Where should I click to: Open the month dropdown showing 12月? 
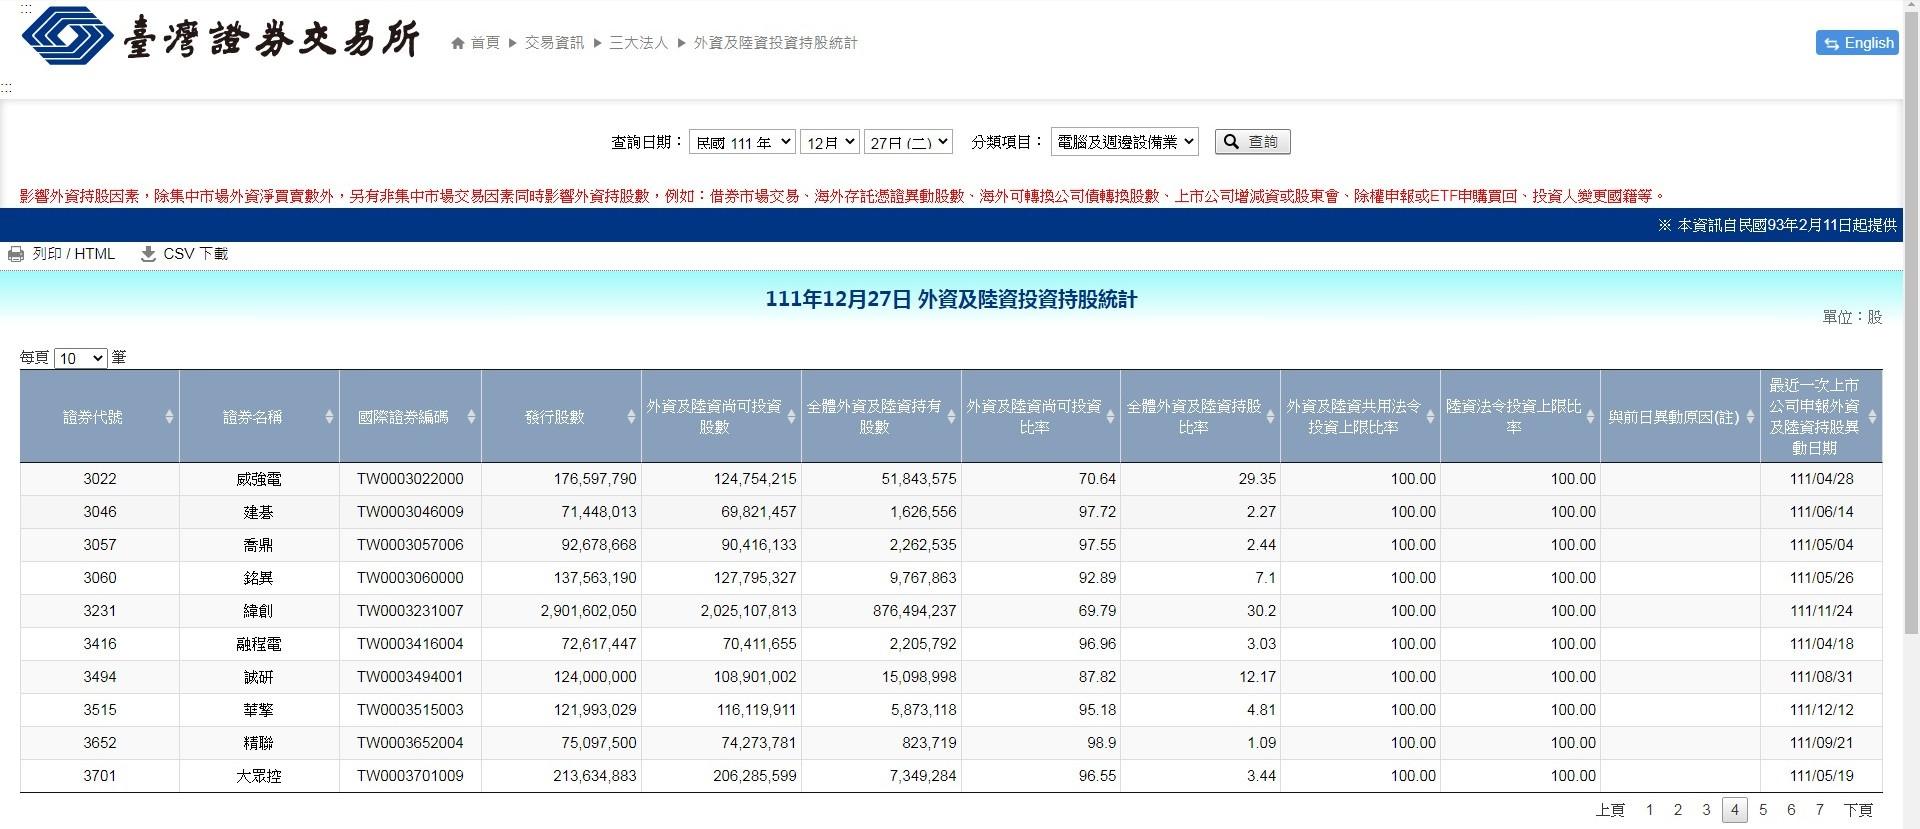pyautogui.click(x=829, y=142)
